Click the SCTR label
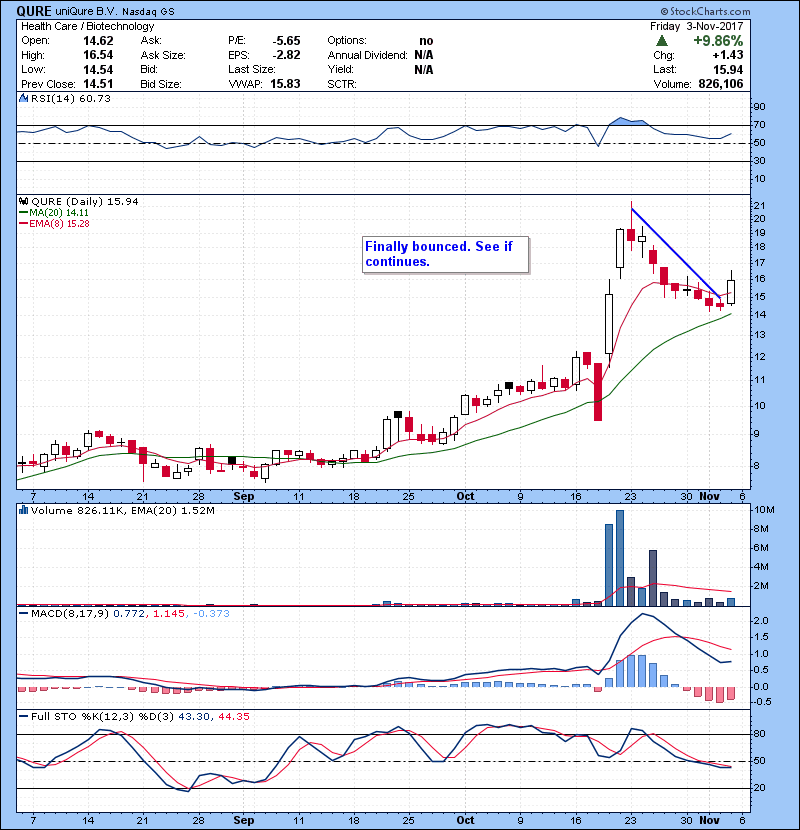 click(x=341, y=84)
